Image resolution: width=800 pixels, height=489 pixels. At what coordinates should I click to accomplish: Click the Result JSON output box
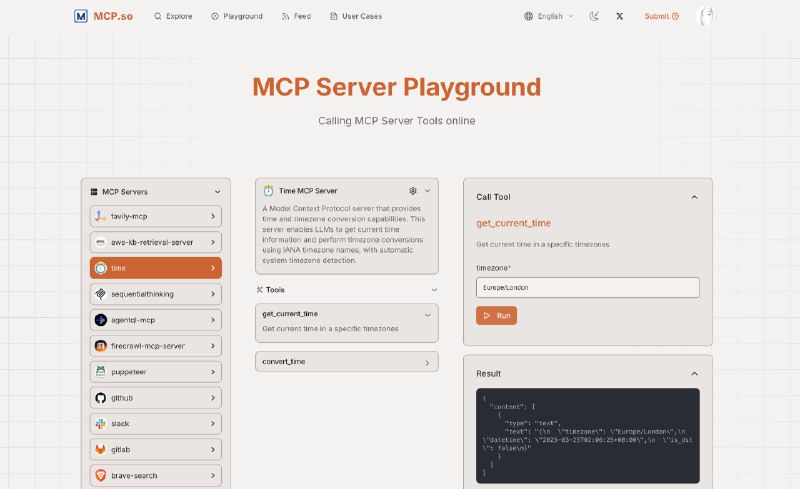point(588,435)
